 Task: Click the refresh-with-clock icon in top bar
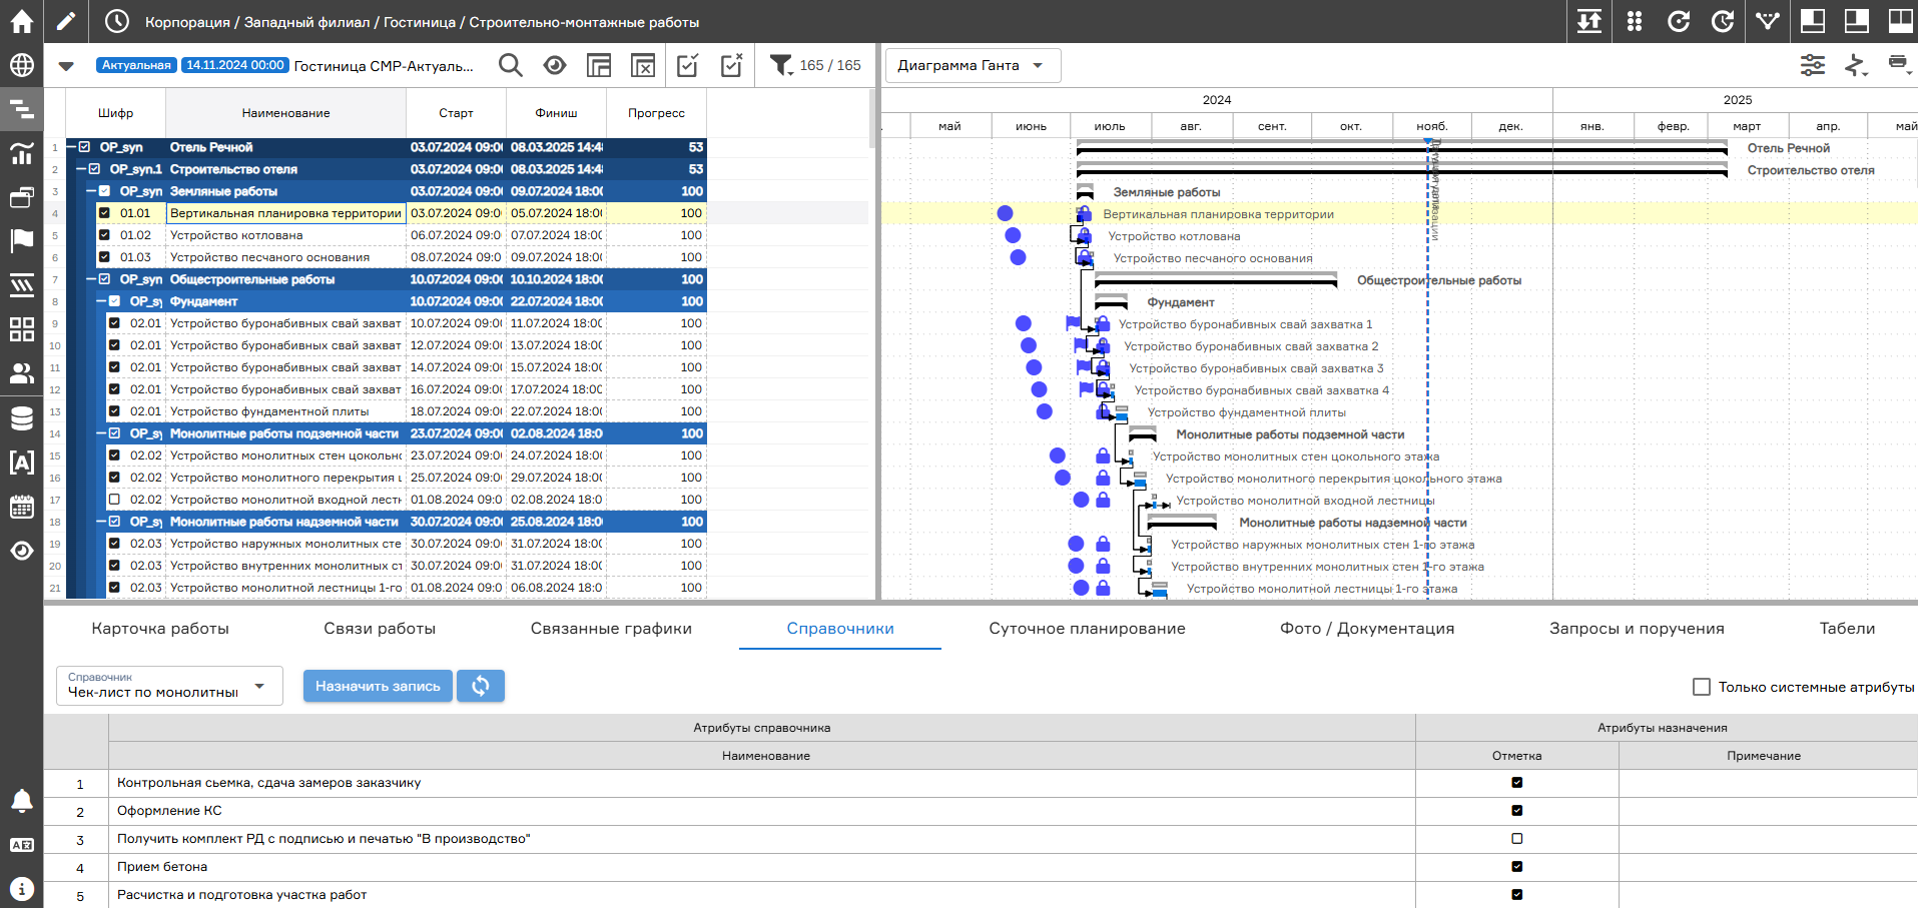click(1722, 21)
